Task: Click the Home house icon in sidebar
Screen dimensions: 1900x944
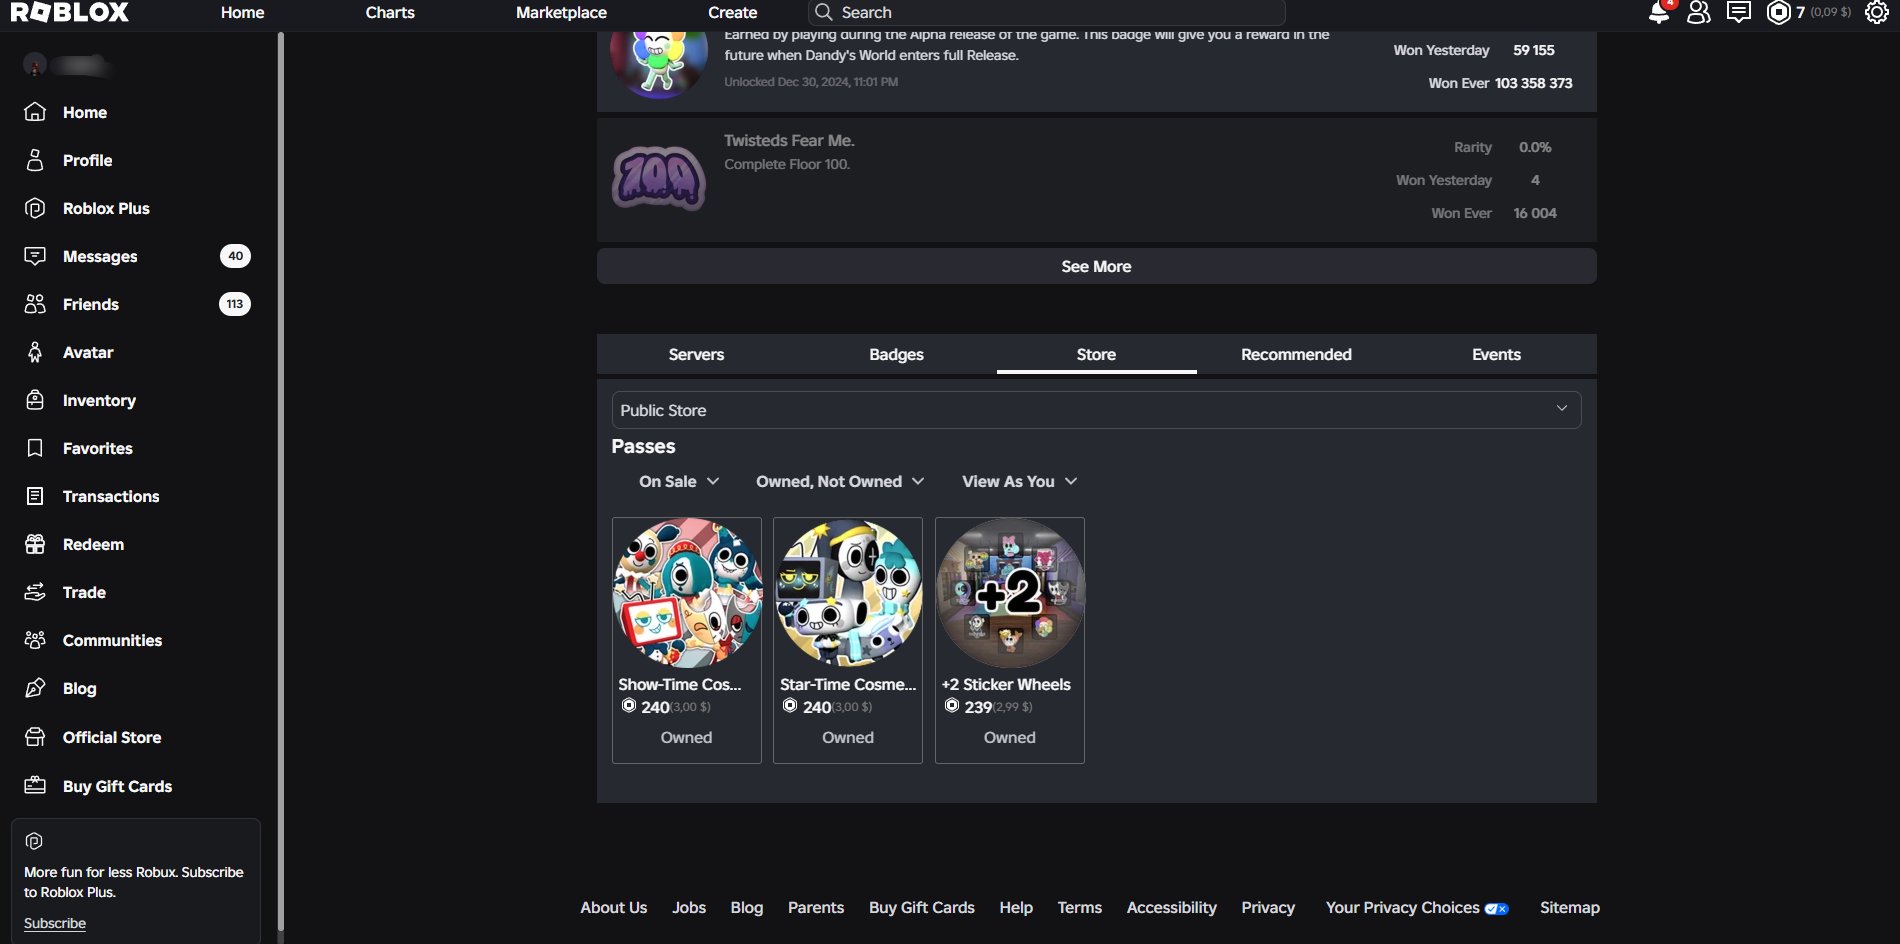Action: tap(35, 112)
